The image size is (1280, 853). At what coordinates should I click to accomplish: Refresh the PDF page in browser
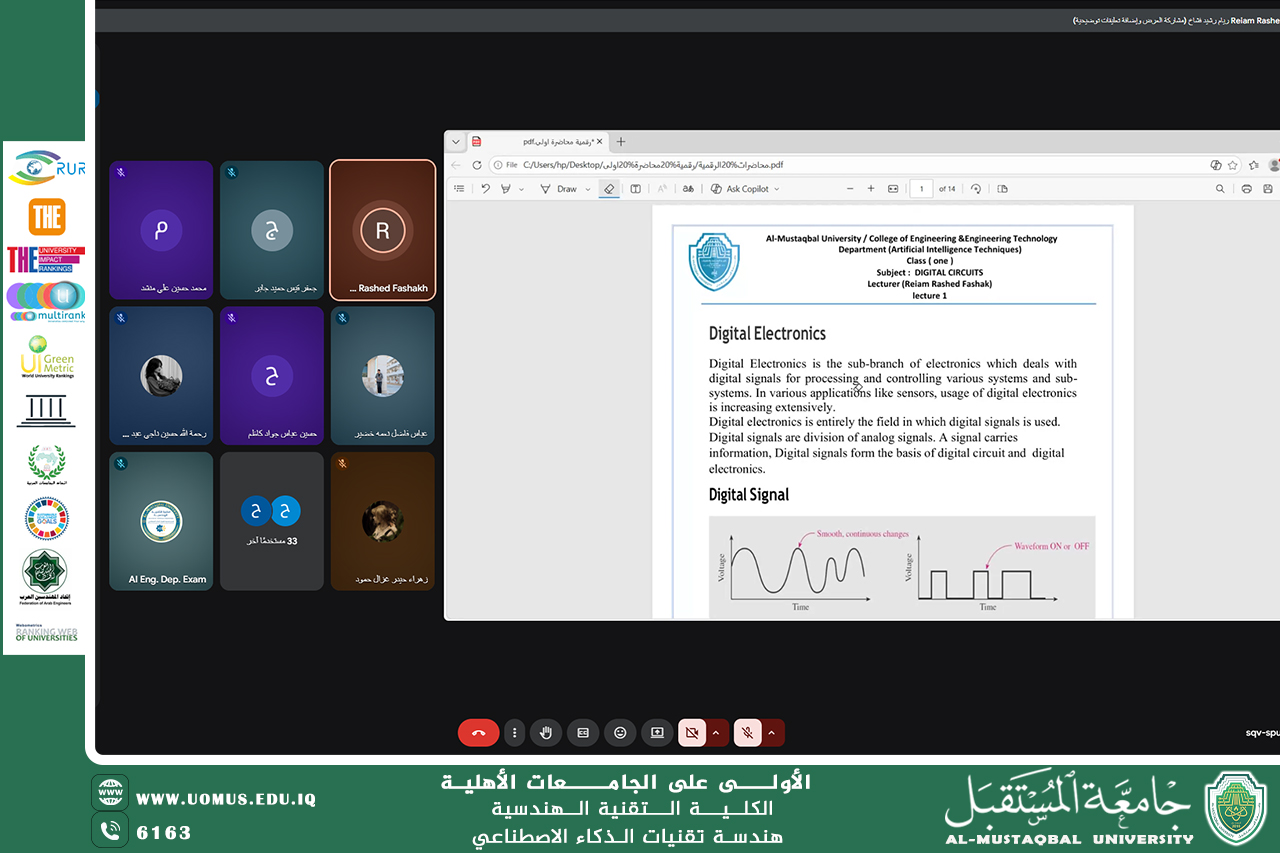(x=477, y=165)
